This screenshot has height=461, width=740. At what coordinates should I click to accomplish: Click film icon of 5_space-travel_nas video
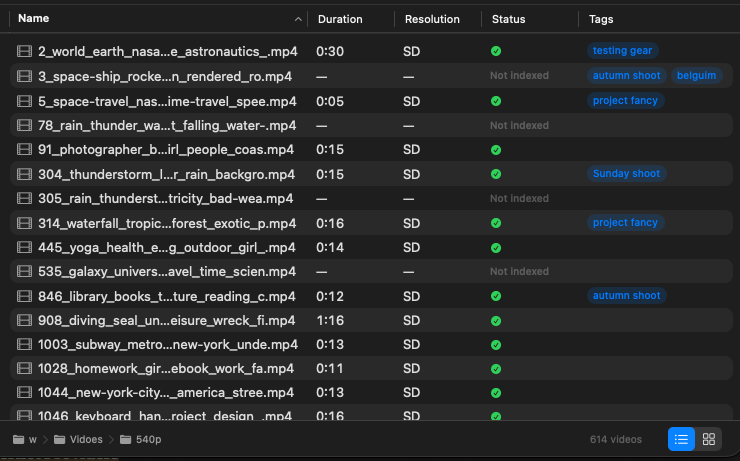pyautogui.click(x=25, y=101)
